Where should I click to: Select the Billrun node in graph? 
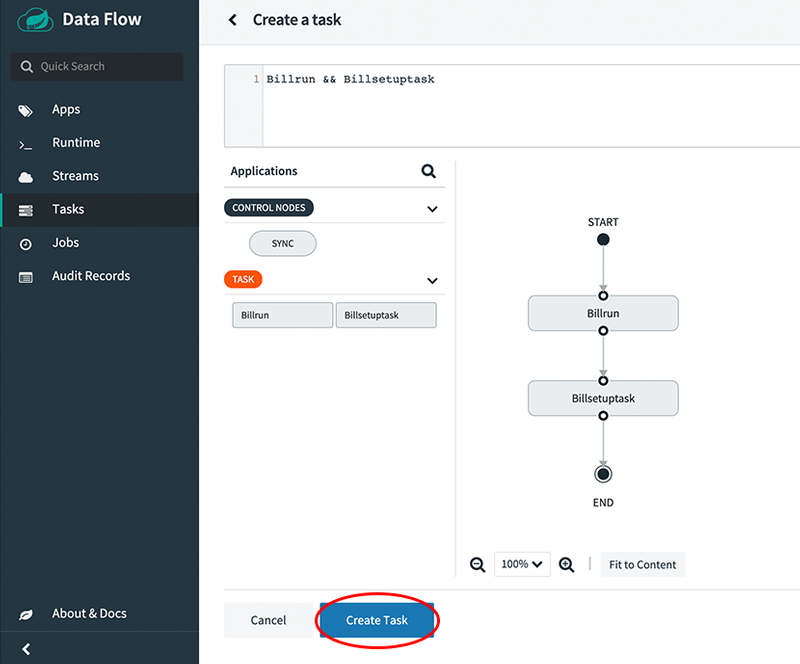pos(603,313)
